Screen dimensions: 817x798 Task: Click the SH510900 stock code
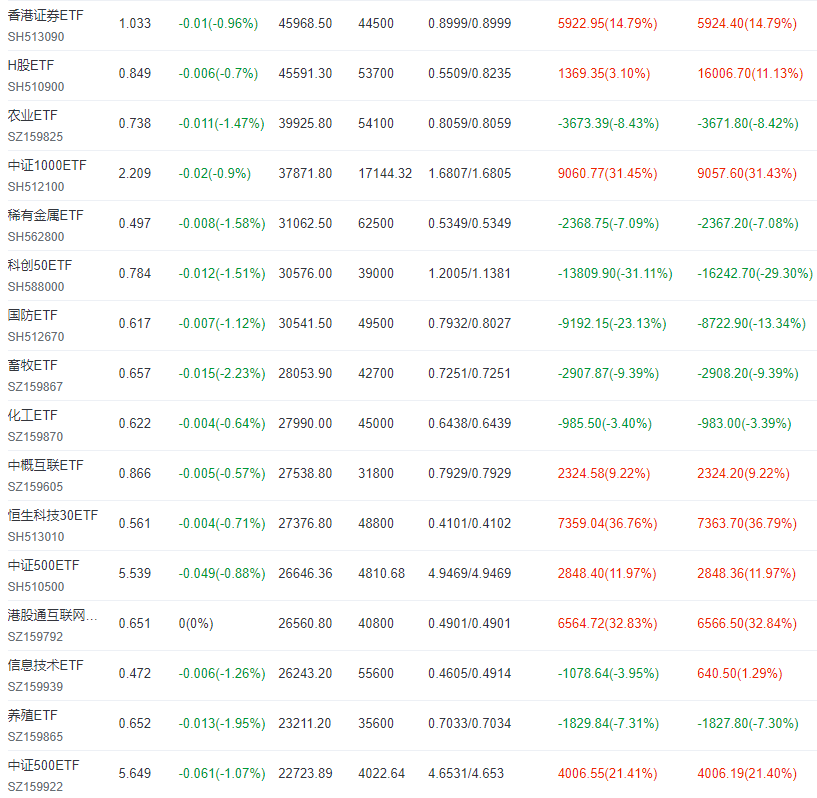(x=36, y=87)
